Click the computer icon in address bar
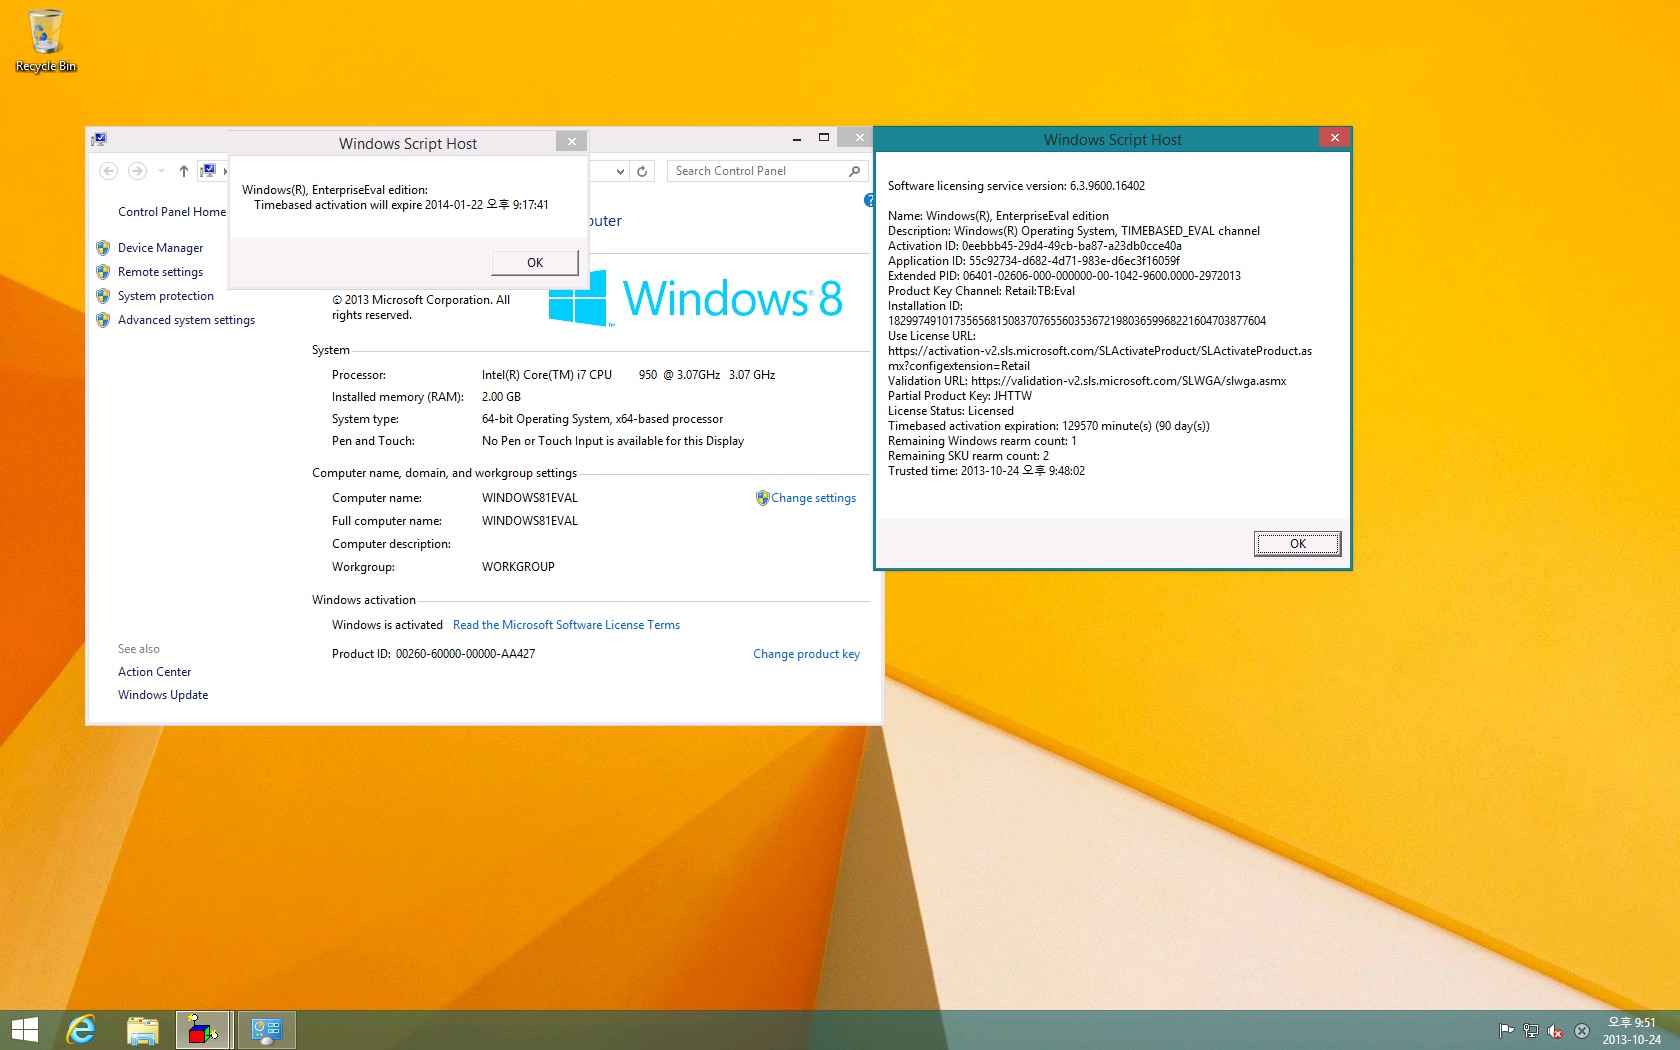The width and height of the screenshot is (1680, 1050). point(208,171)
